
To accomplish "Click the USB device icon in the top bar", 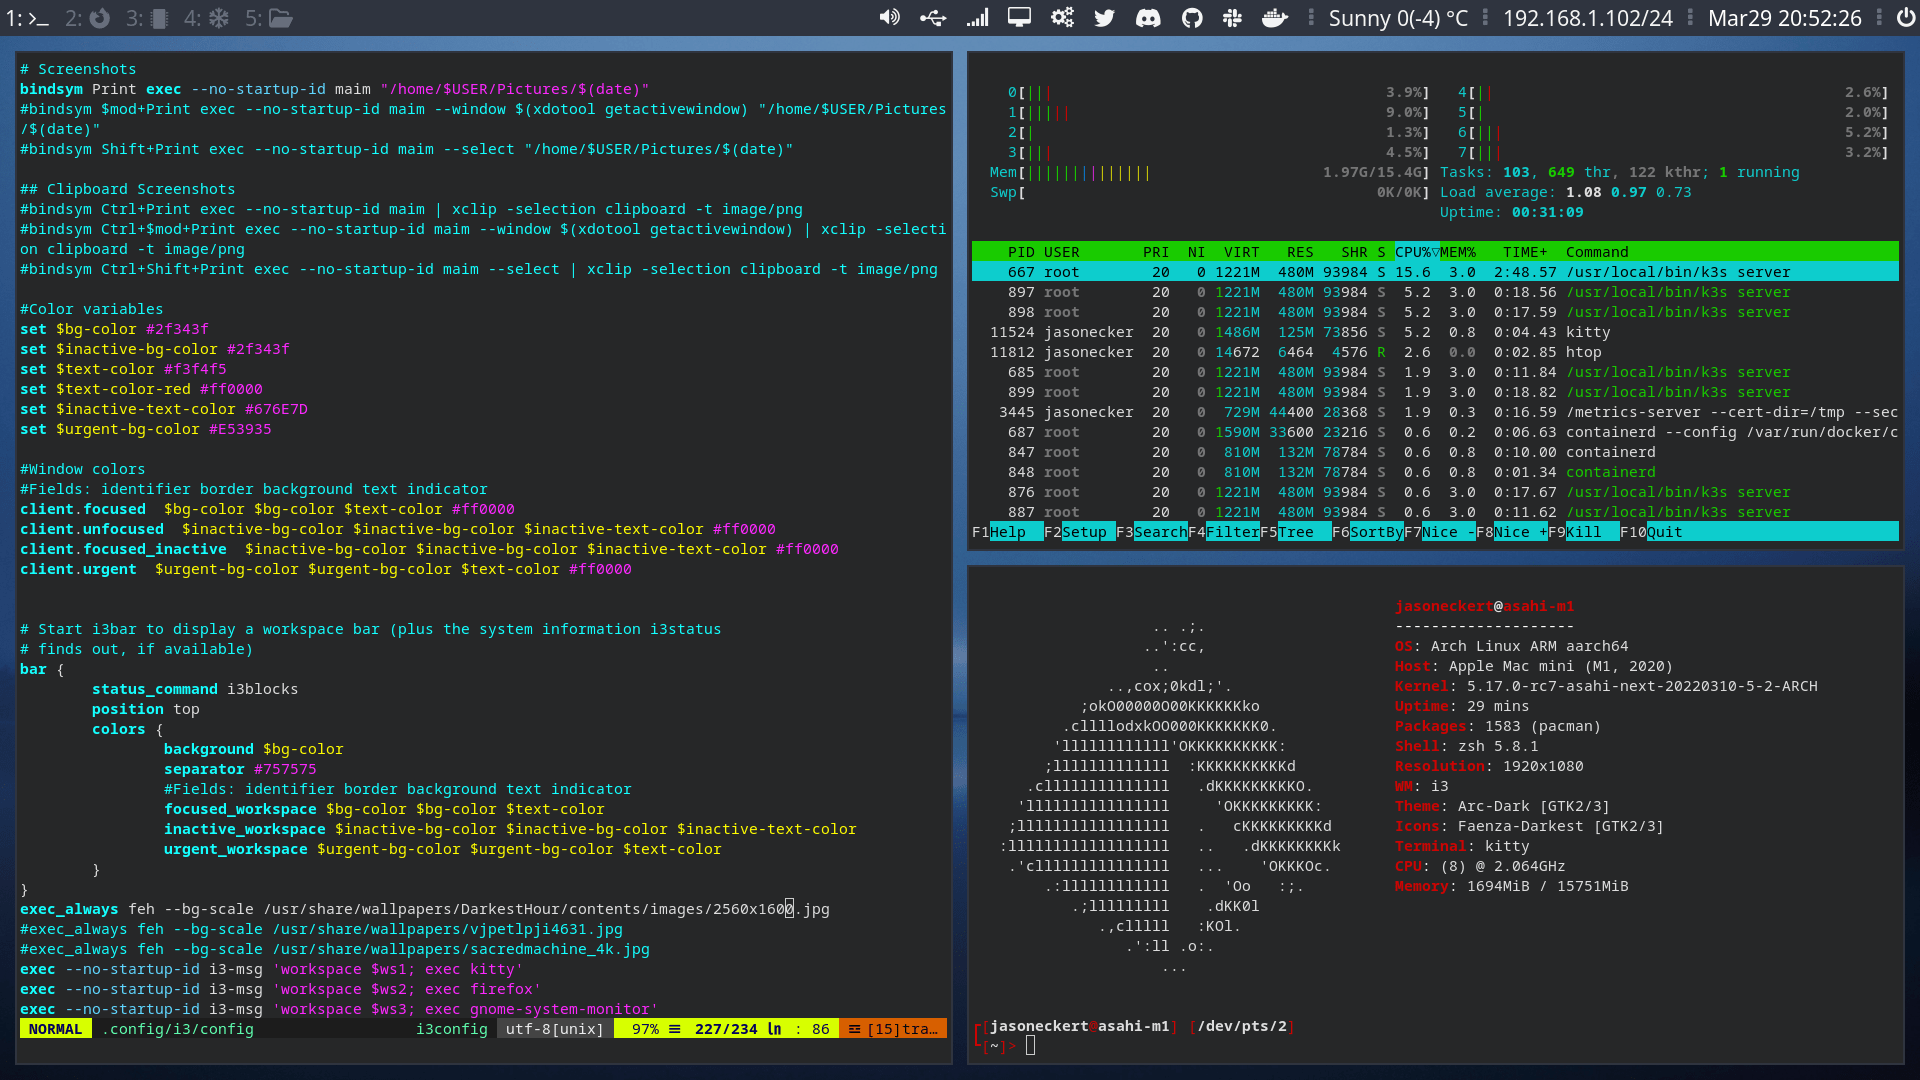I will pyautogui.click(x=933, y=18).
